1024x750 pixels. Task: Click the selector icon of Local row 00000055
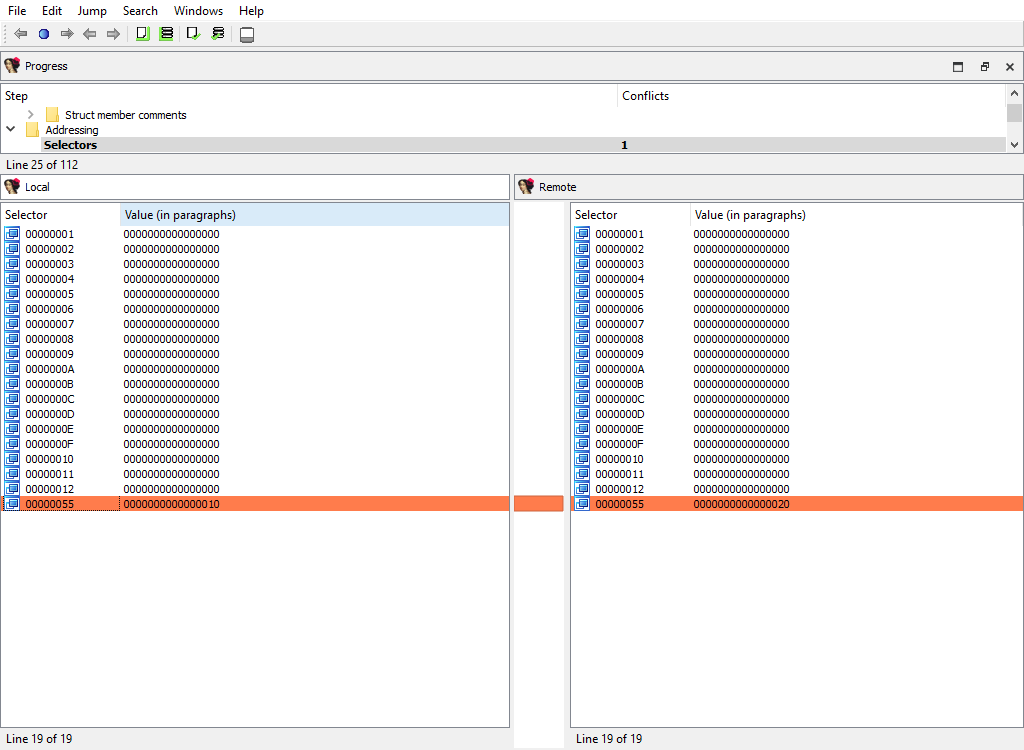point(12,504)
